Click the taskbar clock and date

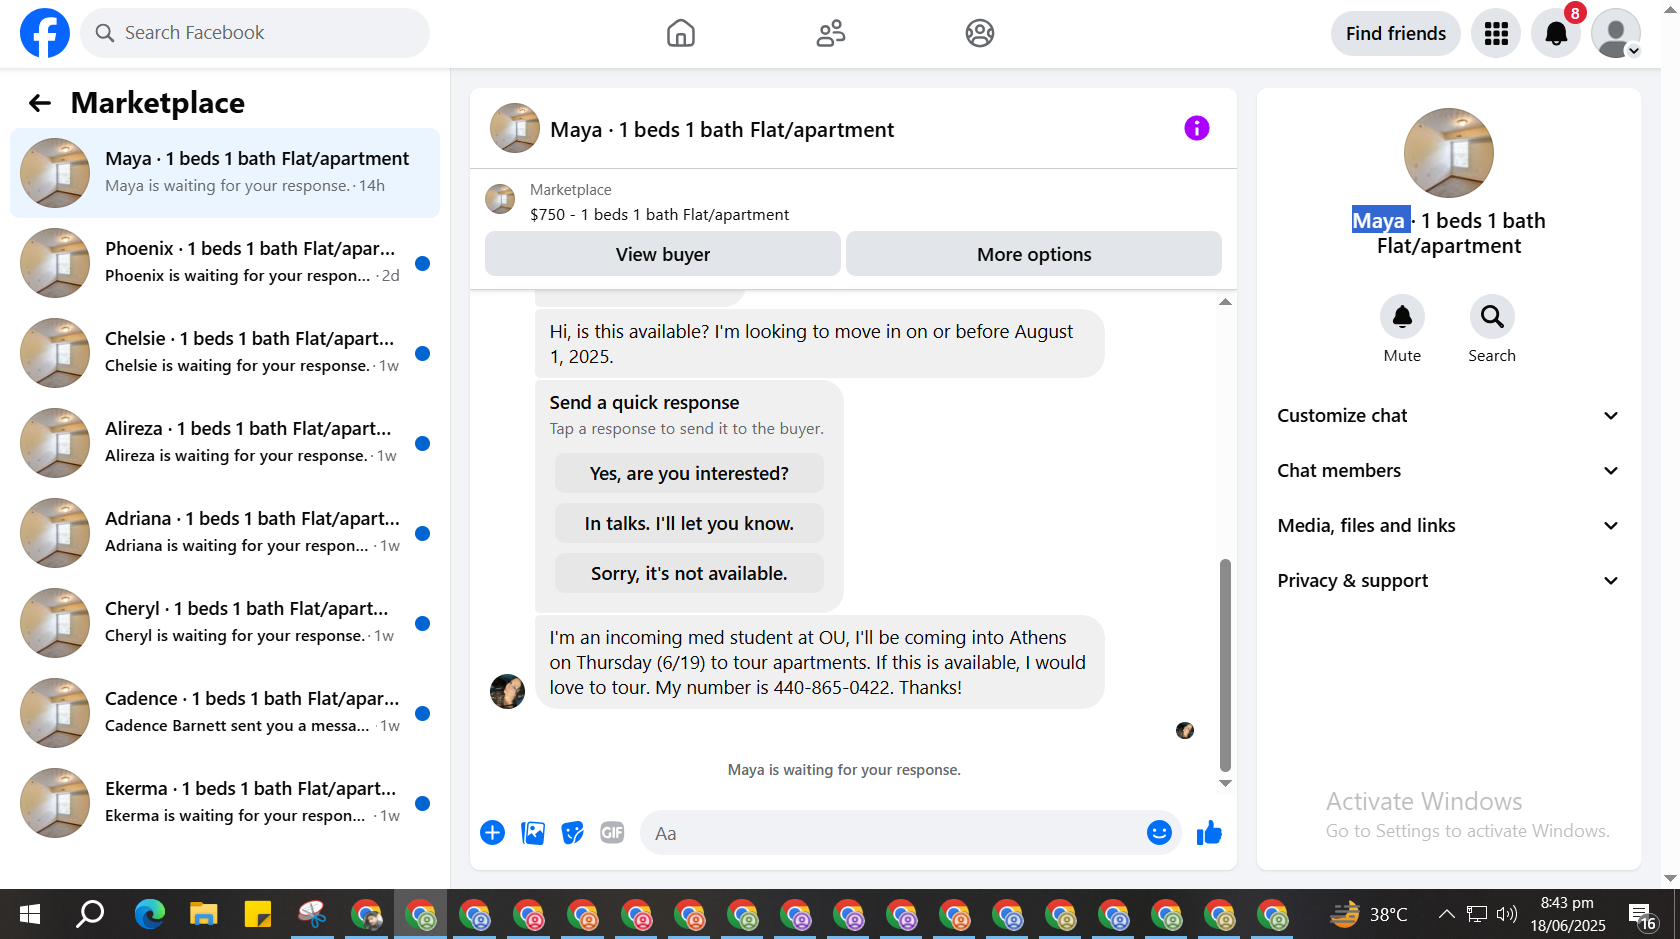coord(1568,914)
